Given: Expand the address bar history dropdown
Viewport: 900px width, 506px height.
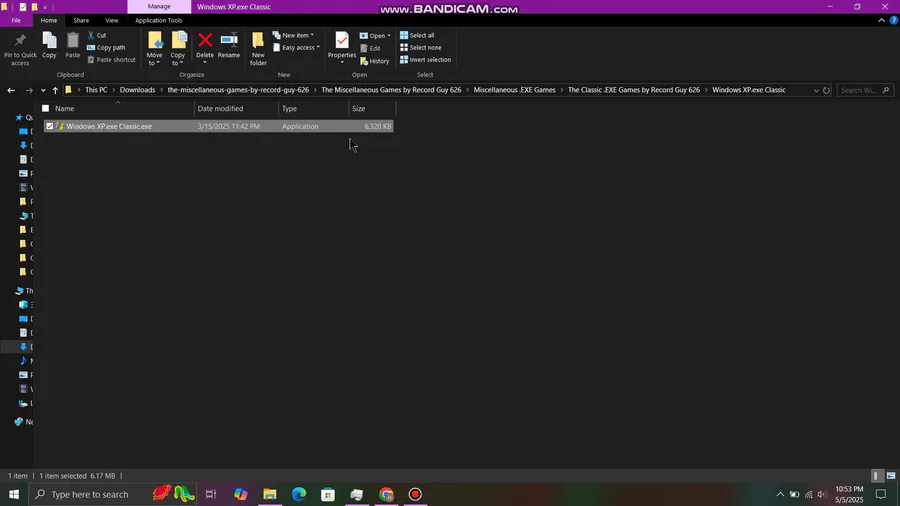Looking at the screenshot, I should click(x=816, y=90).
